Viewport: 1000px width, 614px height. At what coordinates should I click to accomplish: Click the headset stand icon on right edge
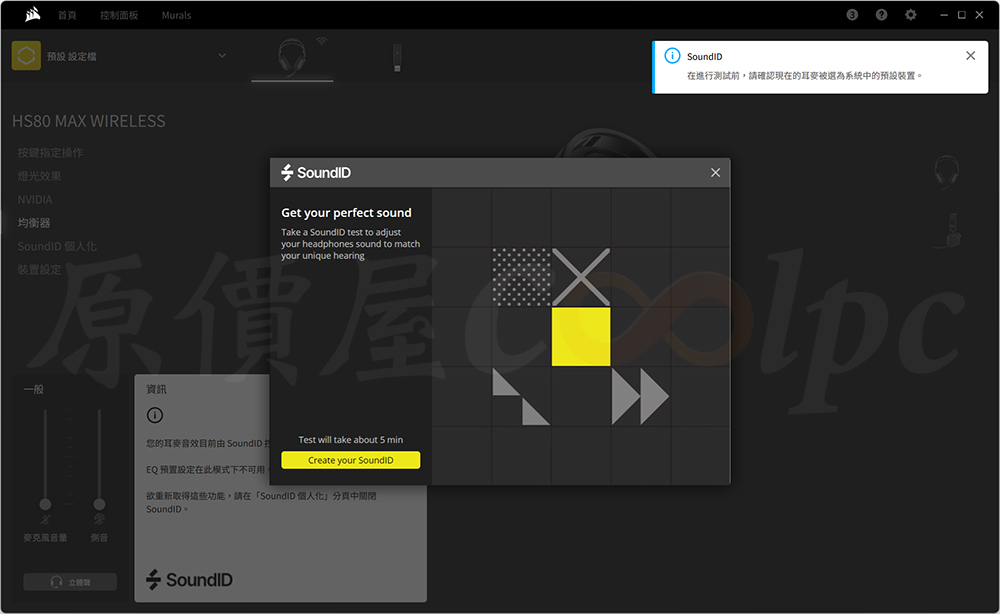click(948, 230)
